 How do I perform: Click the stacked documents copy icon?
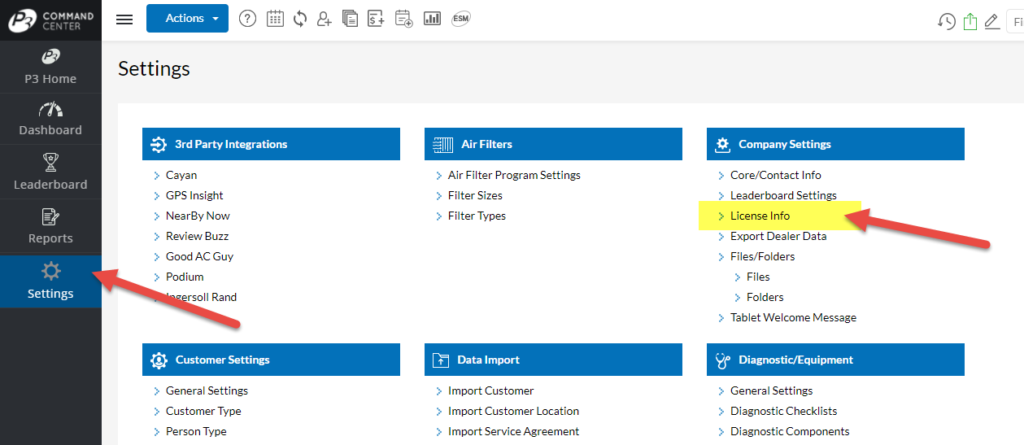coord(350,19)
